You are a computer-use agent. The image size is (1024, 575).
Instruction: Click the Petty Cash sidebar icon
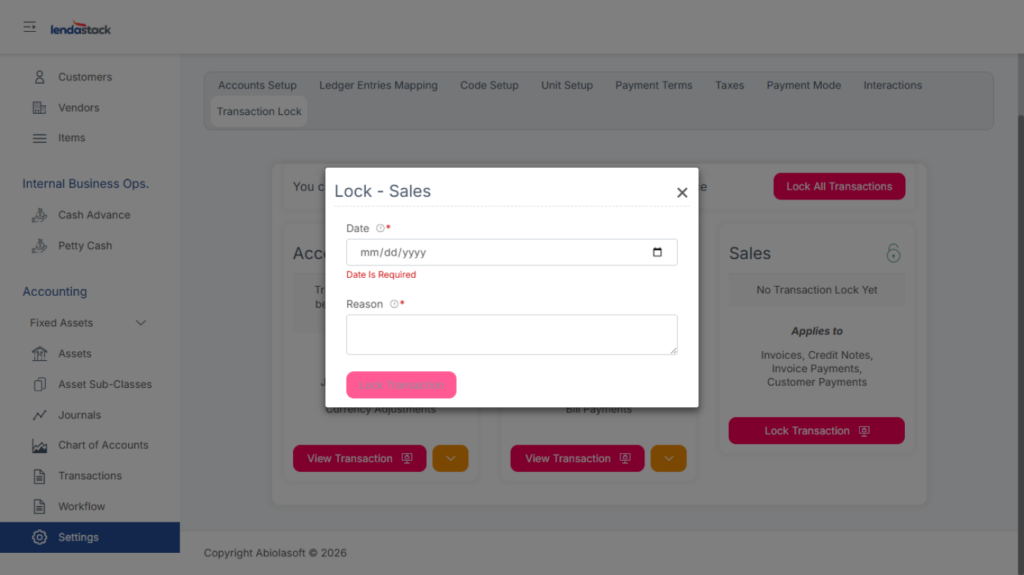[x=39, y=245]
